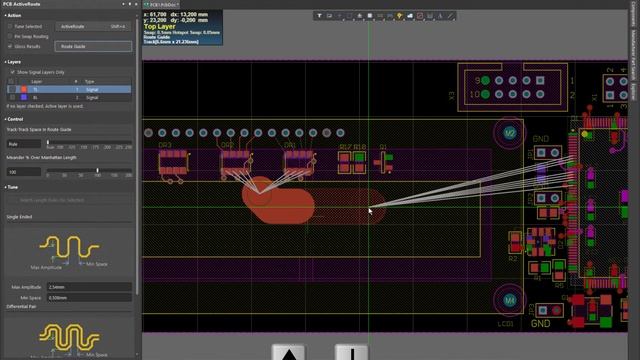Click the Route Guide button
The height and width of the screenshot is (360, 640).
pyautogui.click(x=93, y=47)
